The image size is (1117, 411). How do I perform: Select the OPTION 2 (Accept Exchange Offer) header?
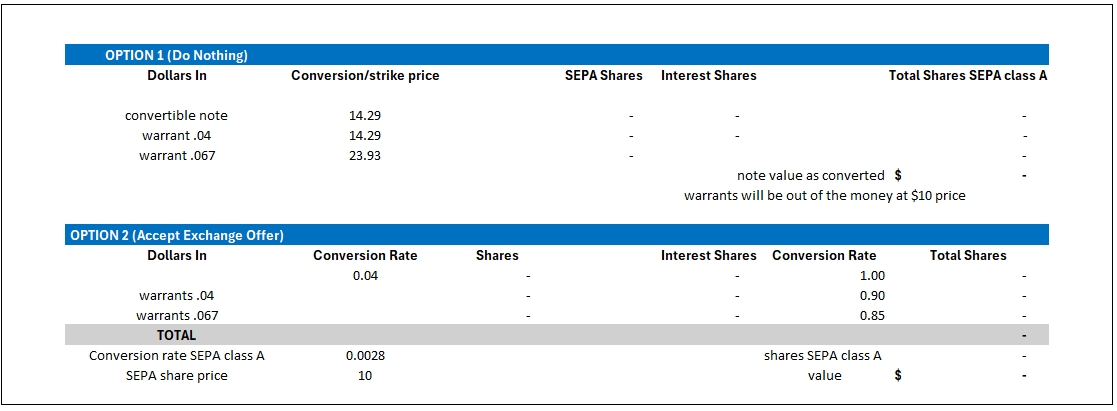click(176, 235)
